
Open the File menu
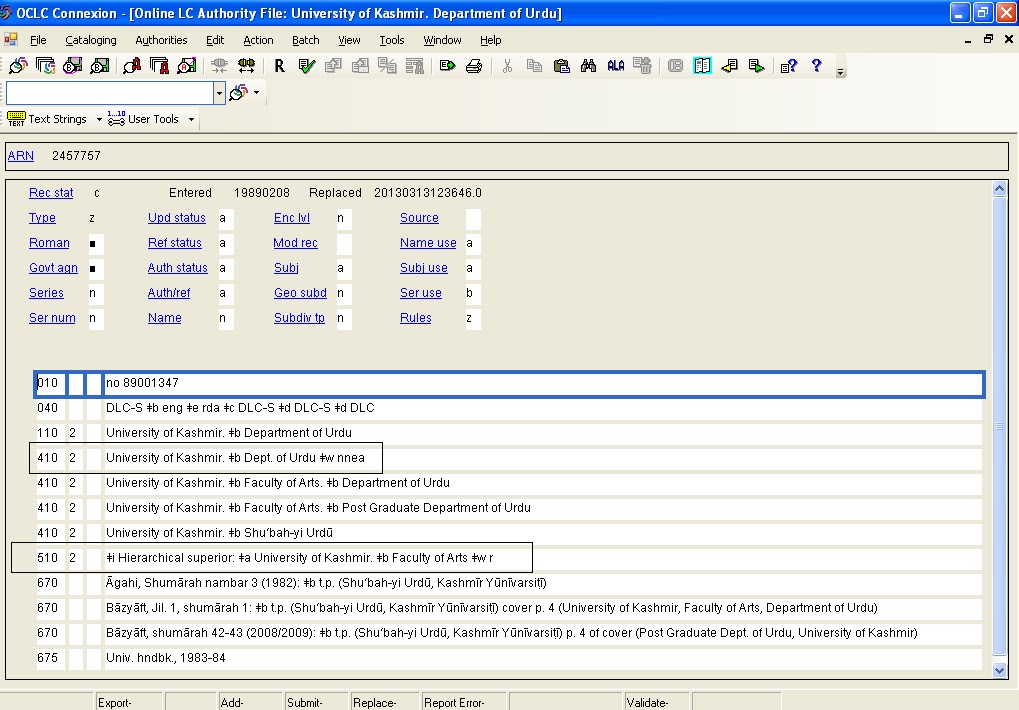coord(38,40)
